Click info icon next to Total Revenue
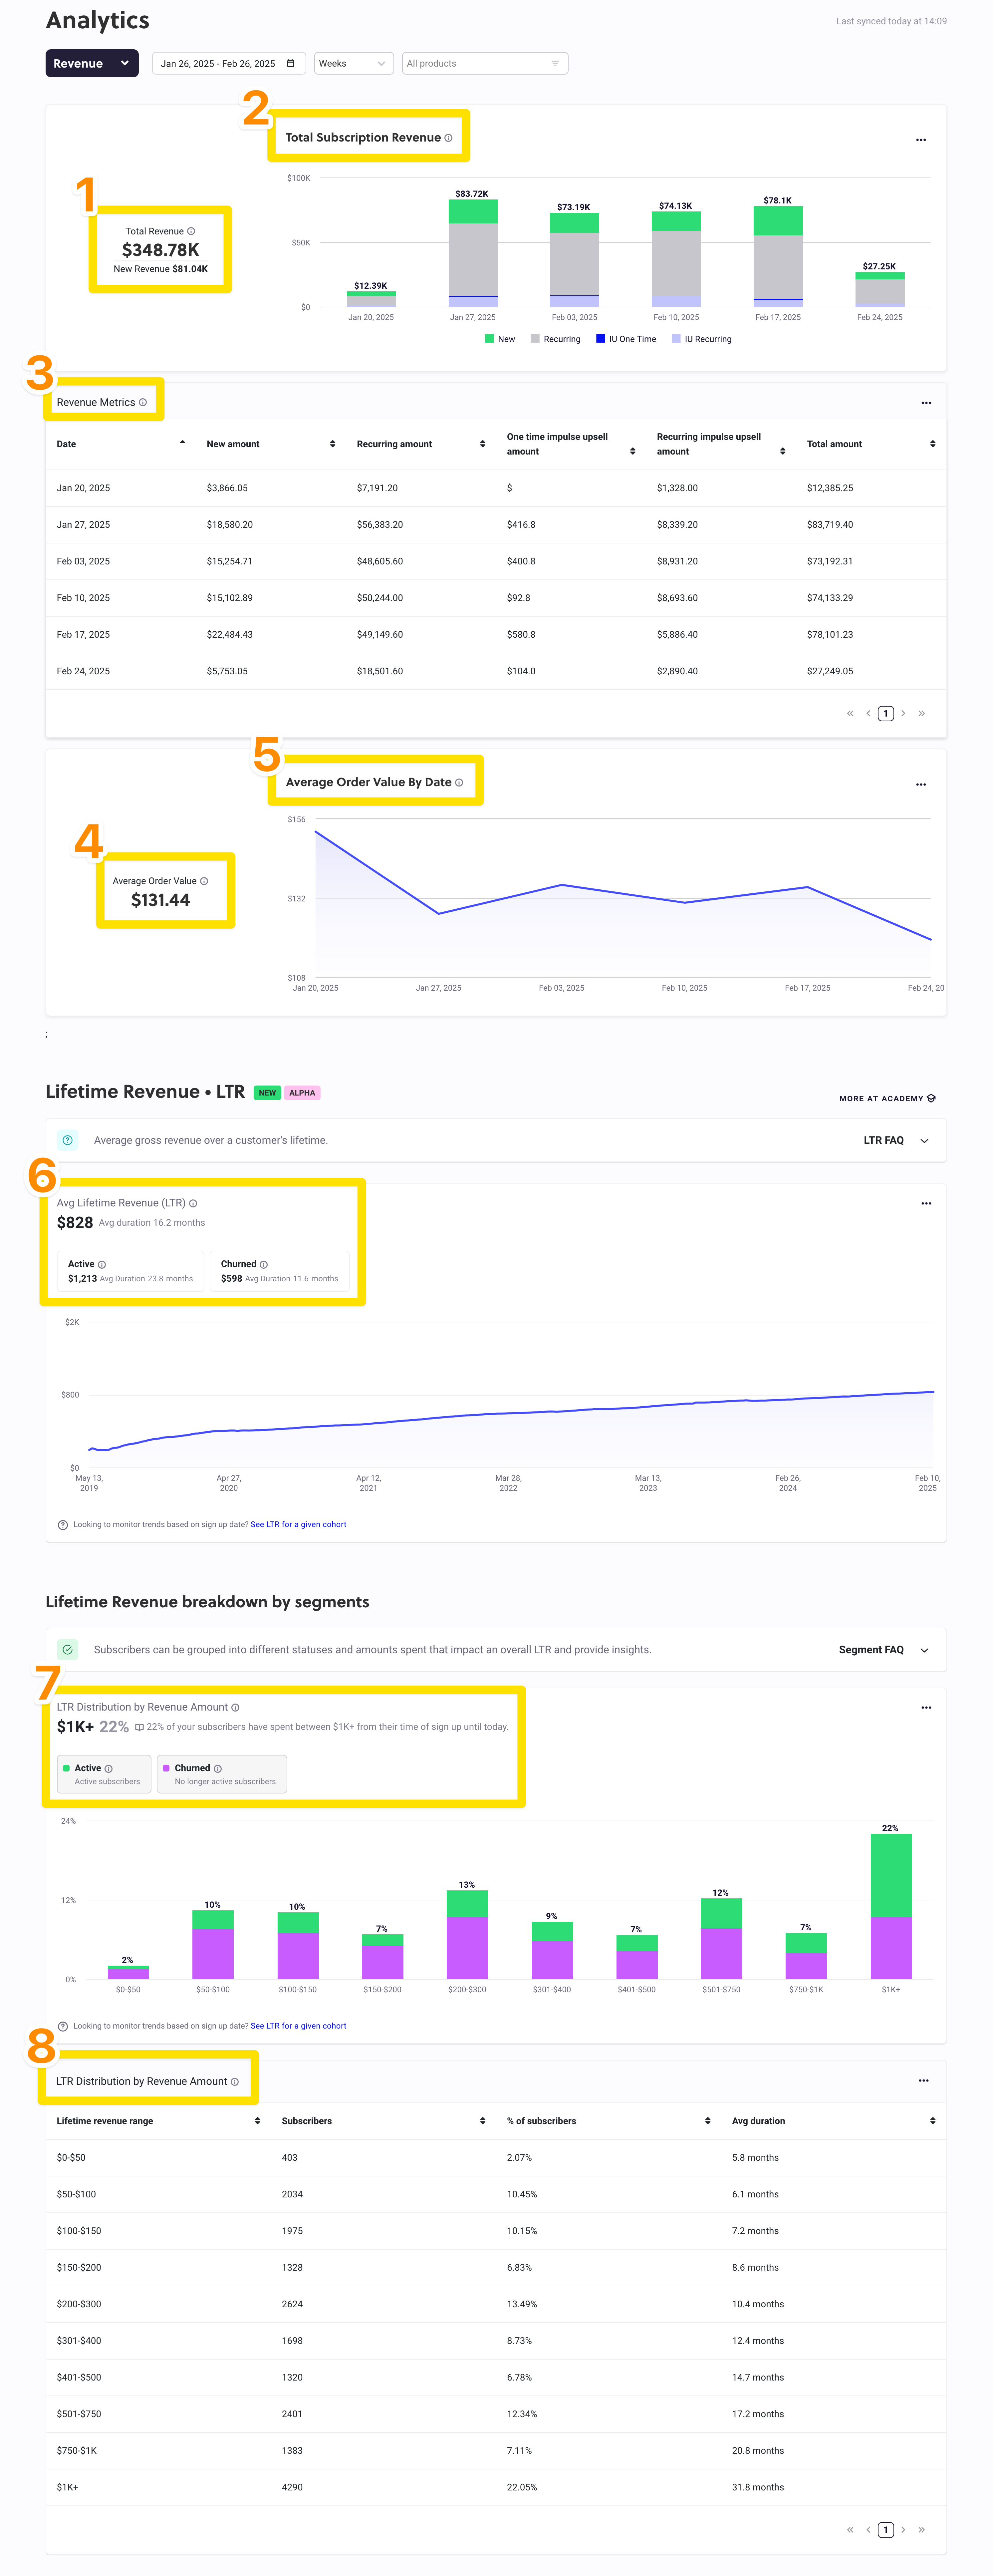The height and width of the screenshot is (2576, 993). pyautogui.click(x=191, y=231)
